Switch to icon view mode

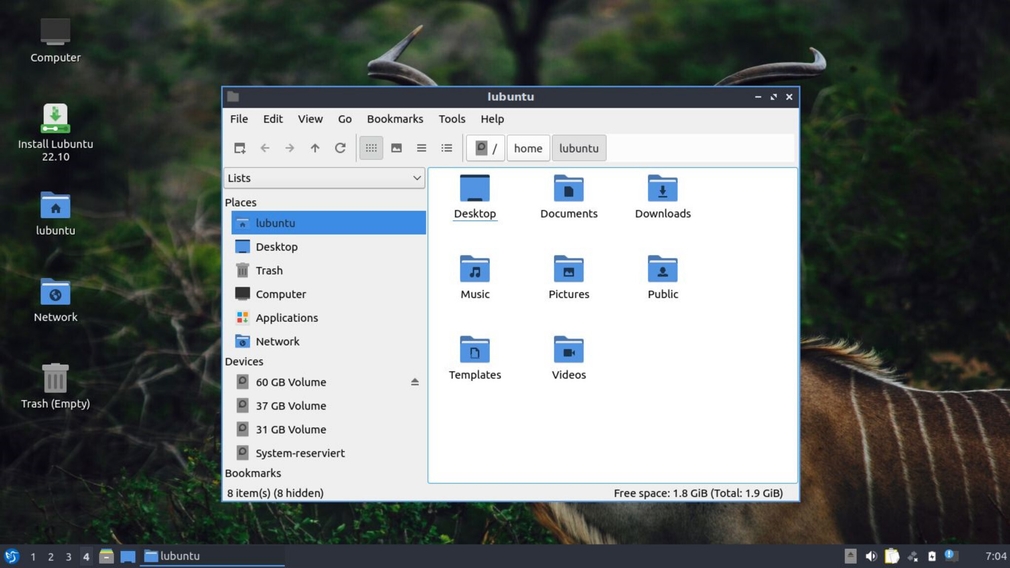click(x=371, y=148)
